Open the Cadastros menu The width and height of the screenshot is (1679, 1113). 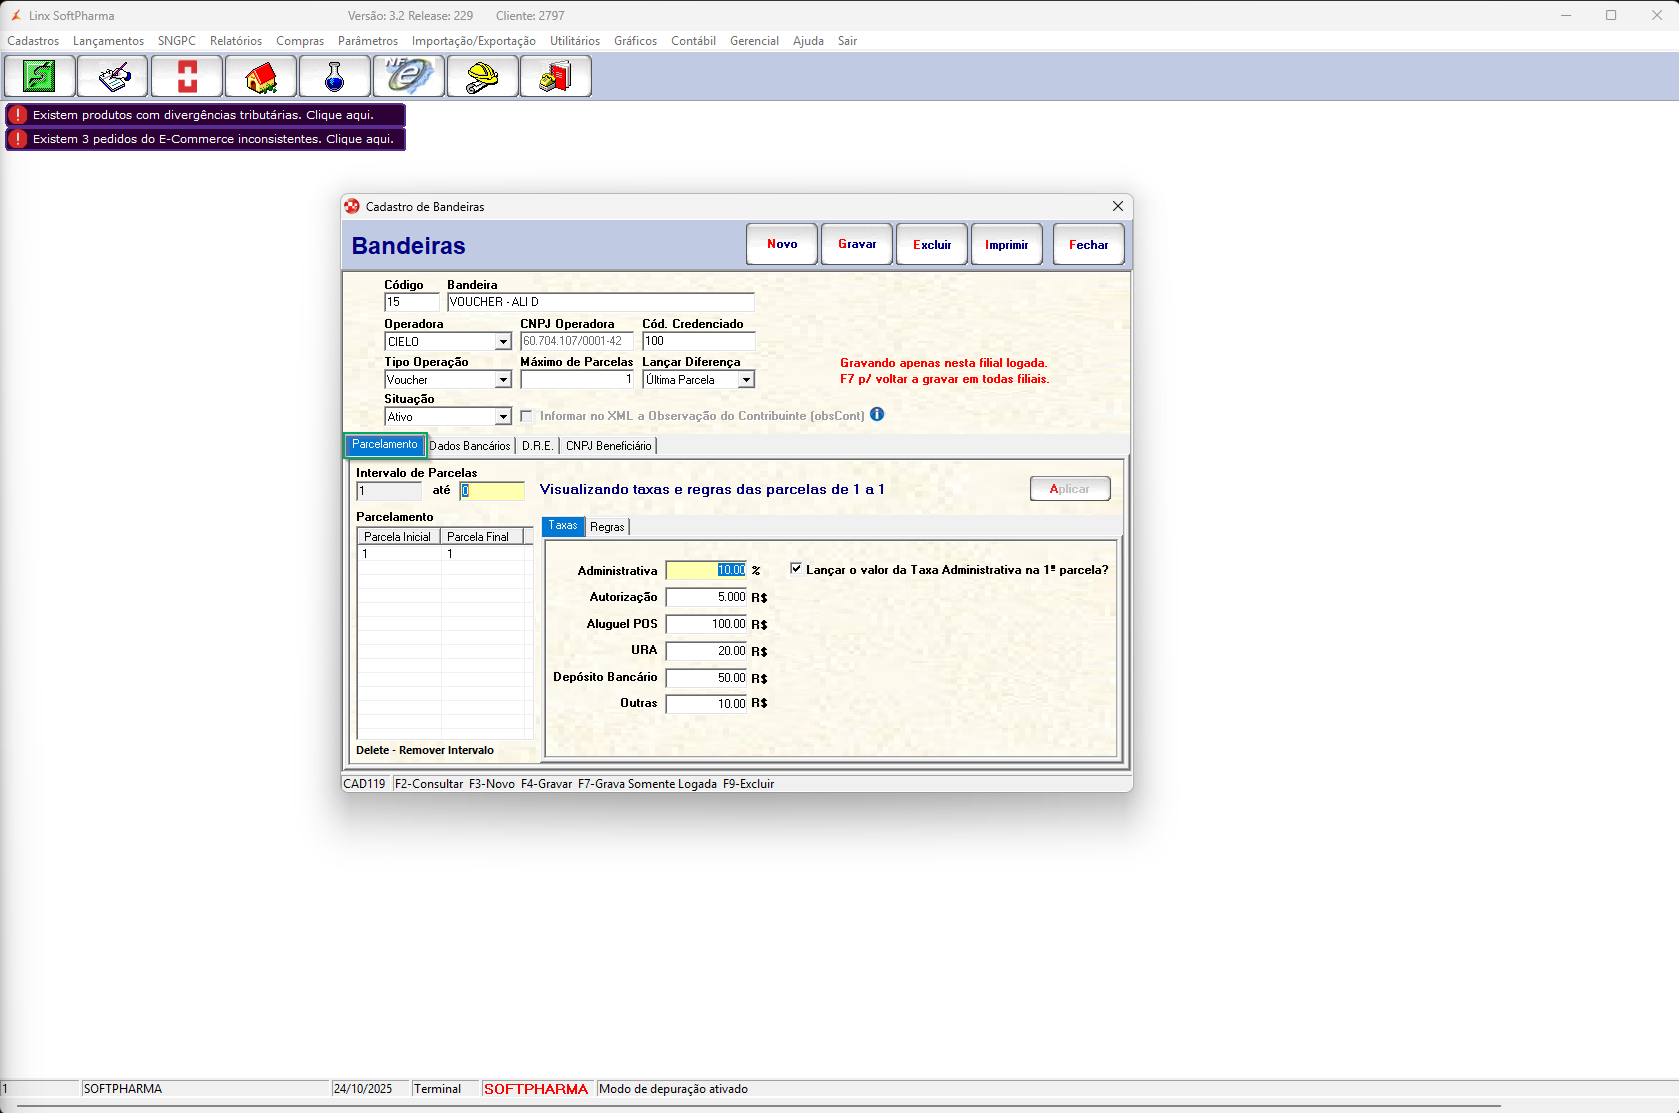tap(33, 41)
